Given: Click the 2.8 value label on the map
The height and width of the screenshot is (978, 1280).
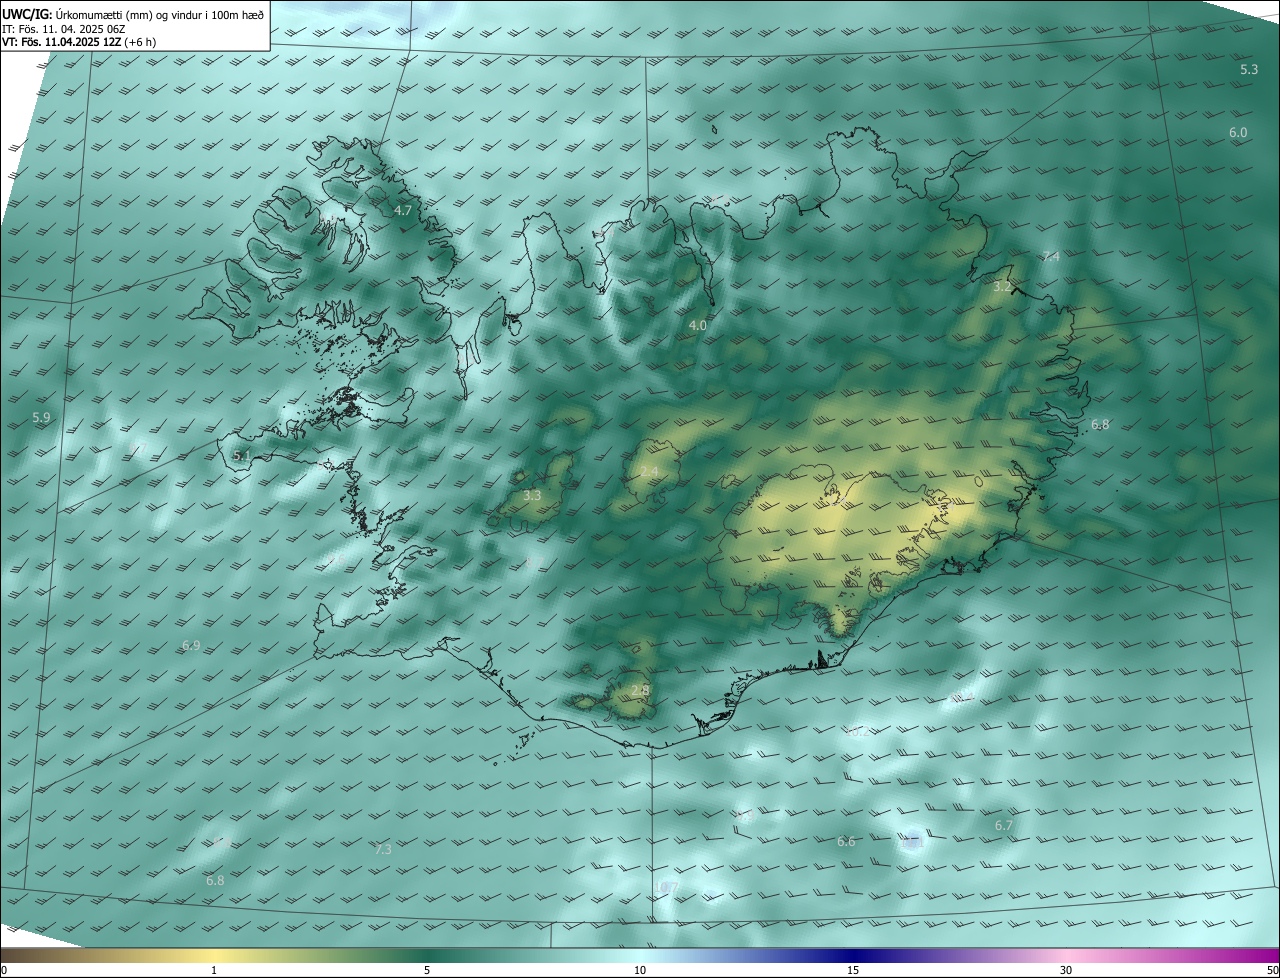Looking at the screenshot, I should click(640, 690).
